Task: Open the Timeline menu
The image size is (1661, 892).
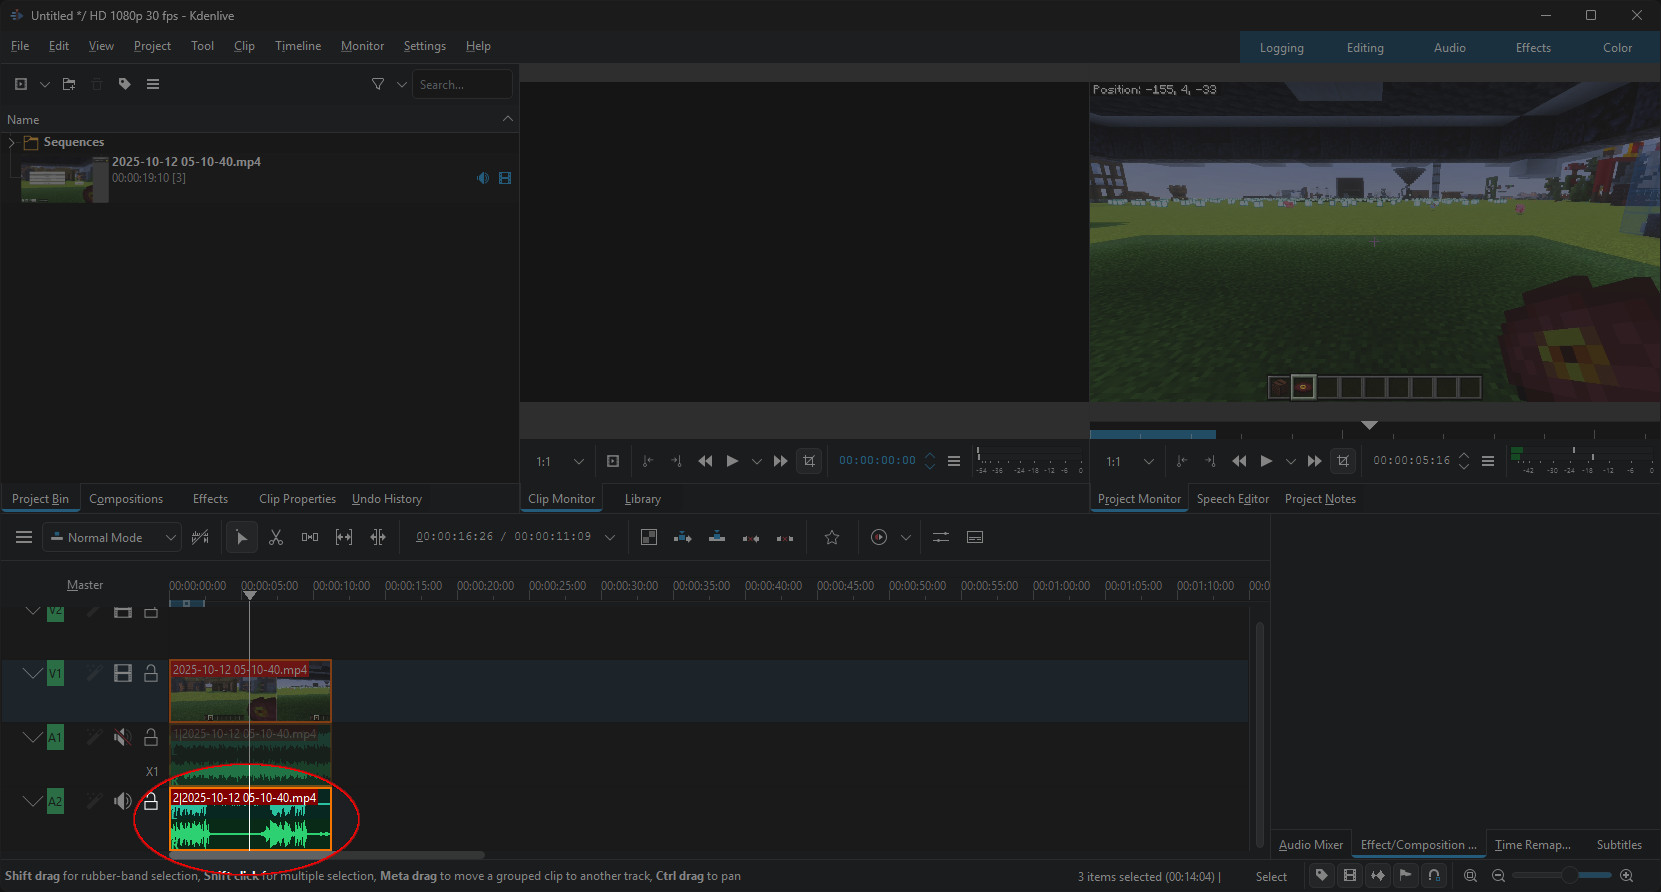Action: (298, 46)
